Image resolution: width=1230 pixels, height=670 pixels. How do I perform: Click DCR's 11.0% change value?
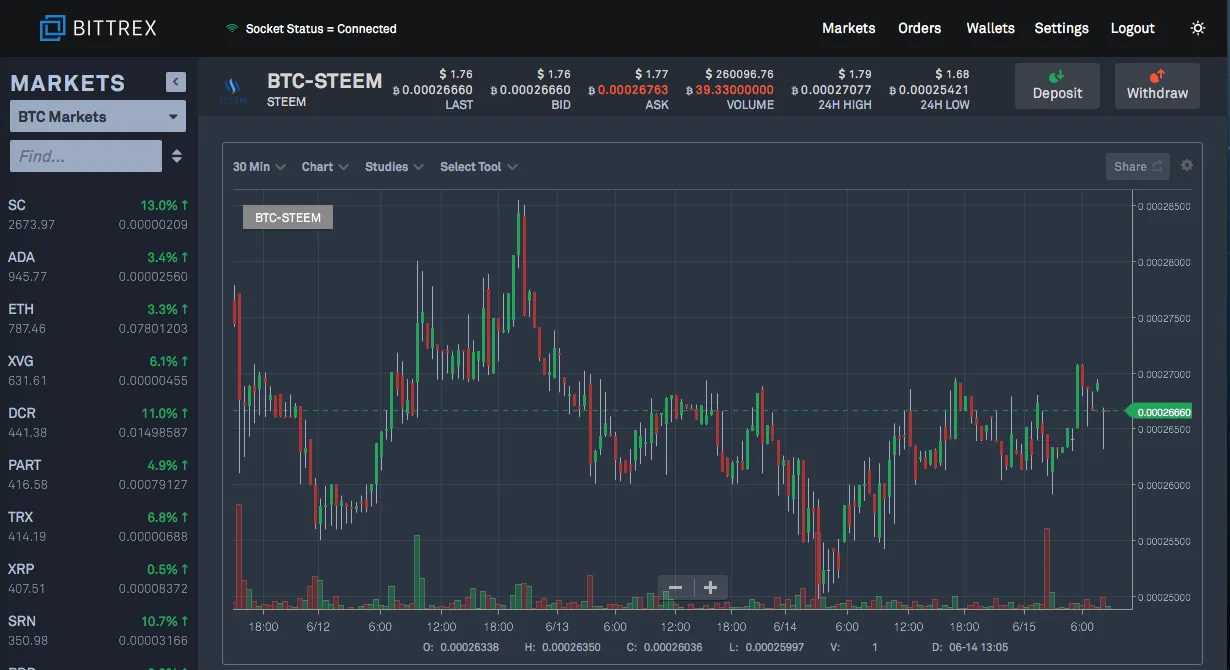[165, 413]
